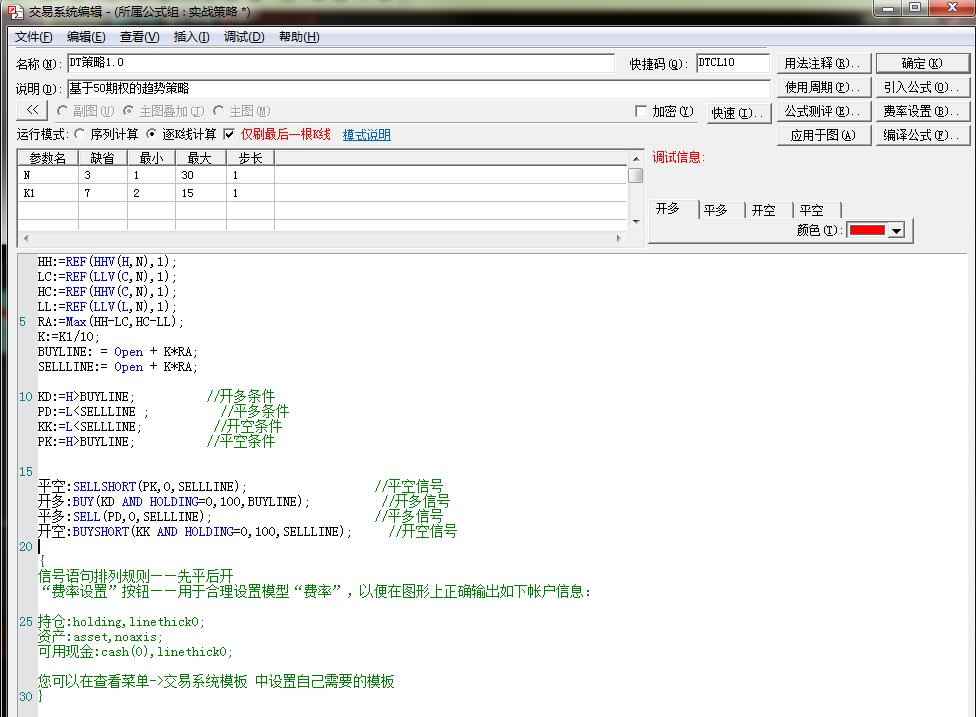Open the 文件 menu
Screen dimensions: 976x717
(x=34, y=37)
